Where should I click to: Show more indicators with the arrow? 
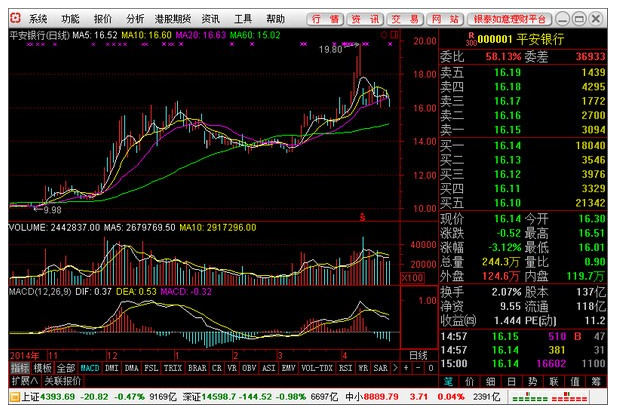(x=395, y=368)
